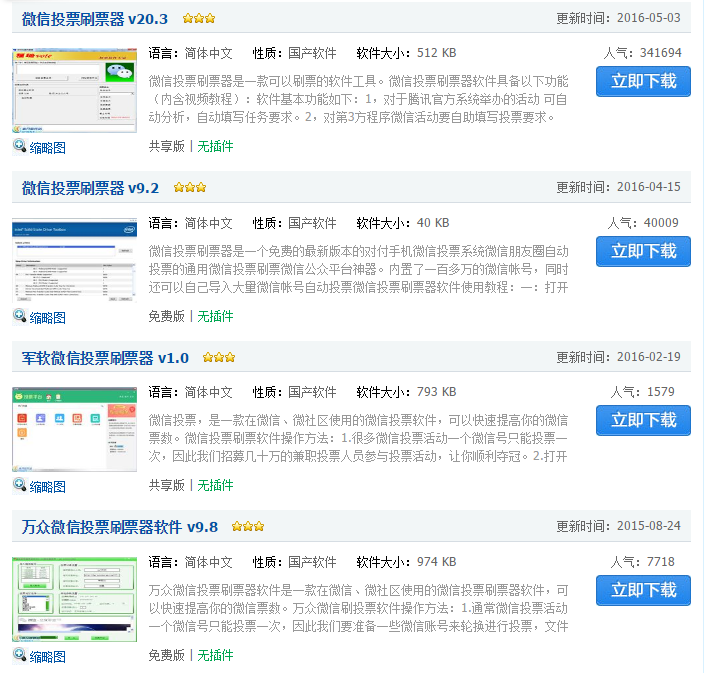The width and height of the screenshot is (706, 673).
Task: Click the star rating beside 军软 v1.0 title
Action: pos(219,358)
